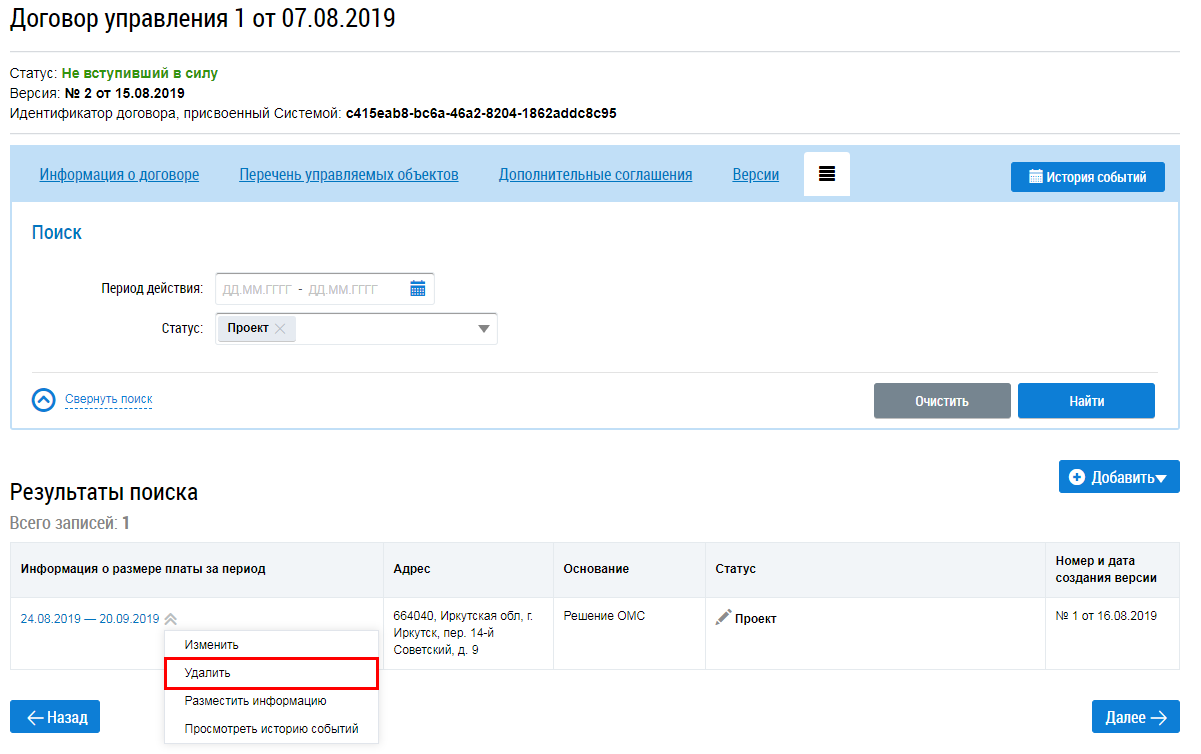Screen dimensions: 1201x754
Task: Select Разместить информацию menu entry
Action: coord(272,701)
